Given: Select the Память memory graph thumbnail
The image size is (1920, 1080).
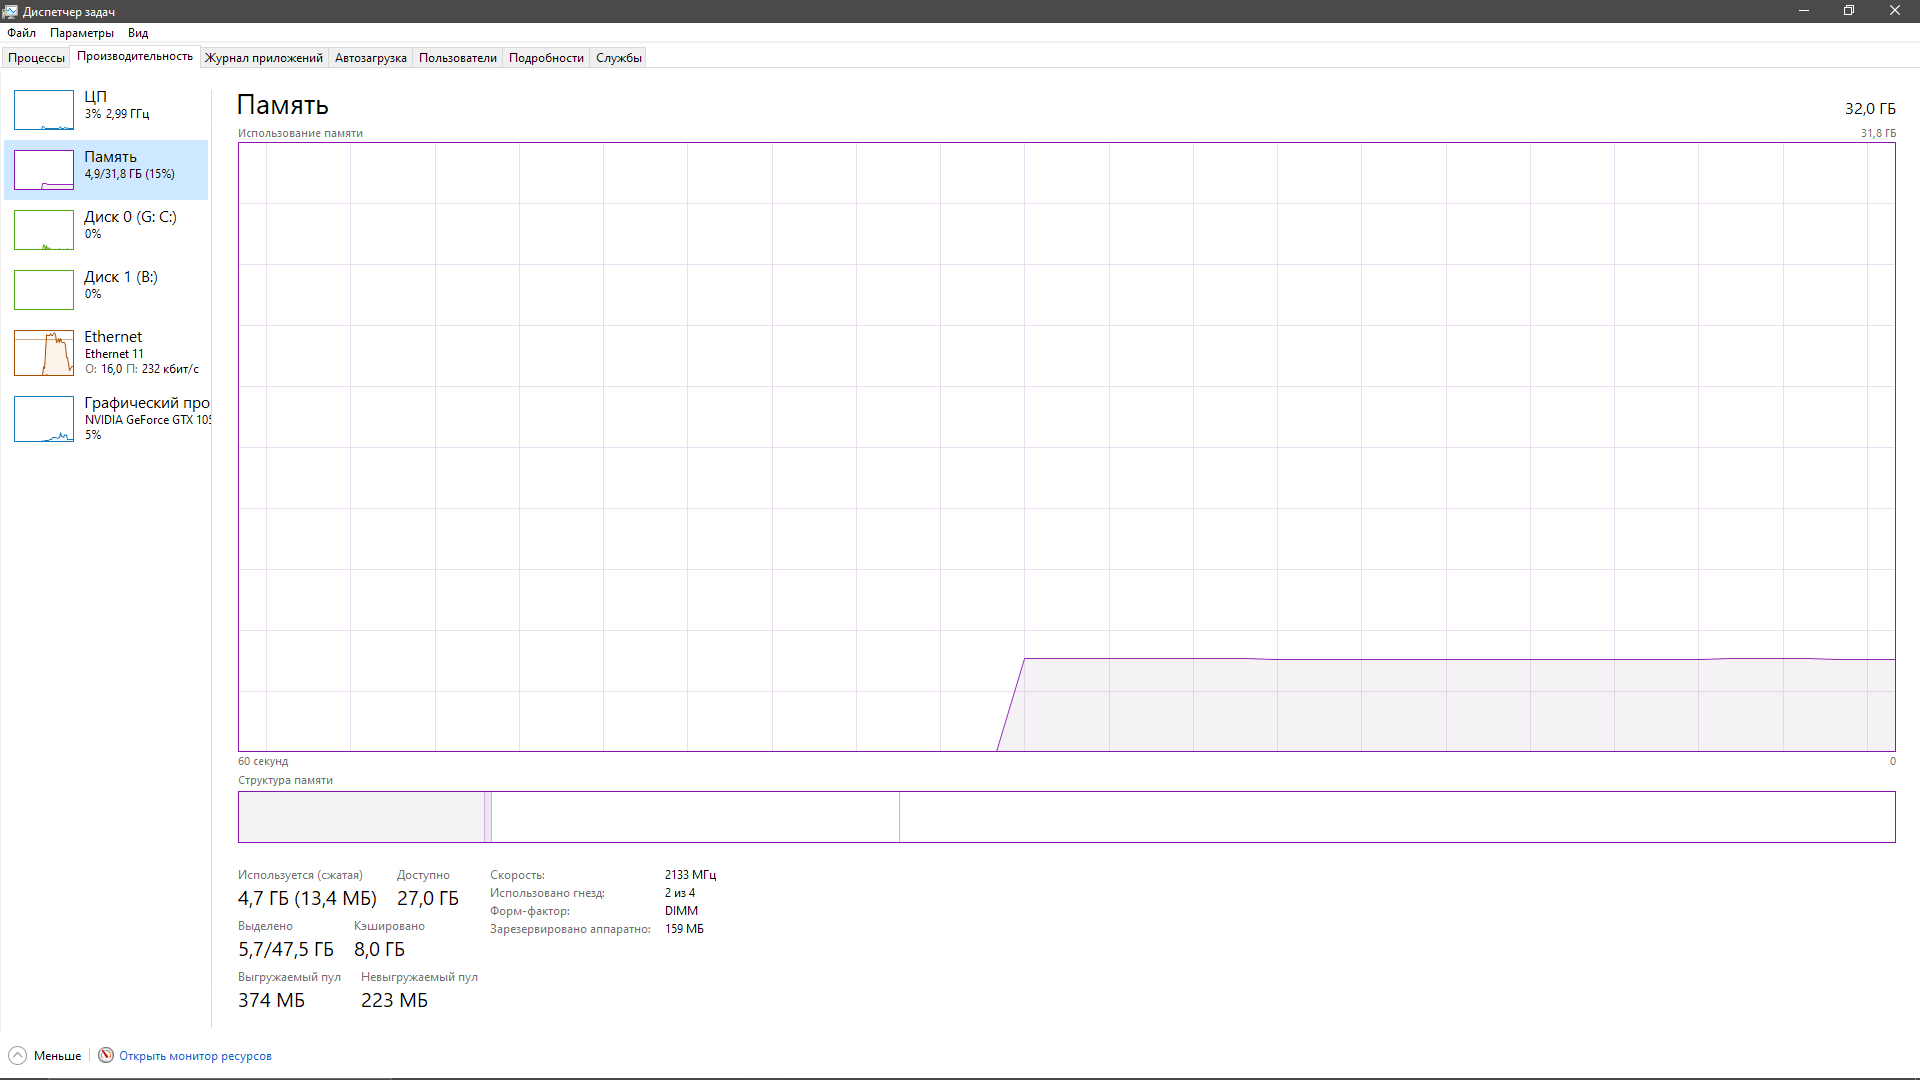Looking at the screenshot, I should pyautogui.click(x=44, y=170).
